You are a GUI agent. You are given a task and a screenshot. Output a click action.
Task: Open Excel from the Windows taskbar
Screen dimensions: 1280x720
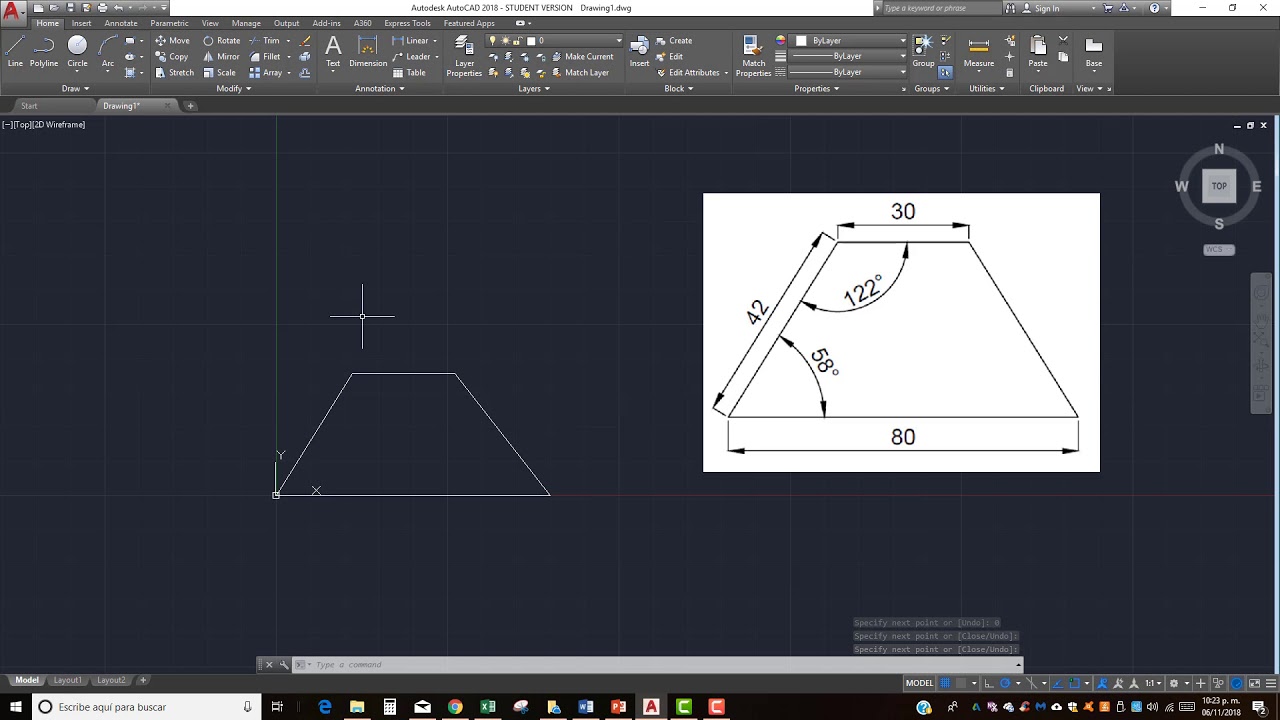coord(487,707)
